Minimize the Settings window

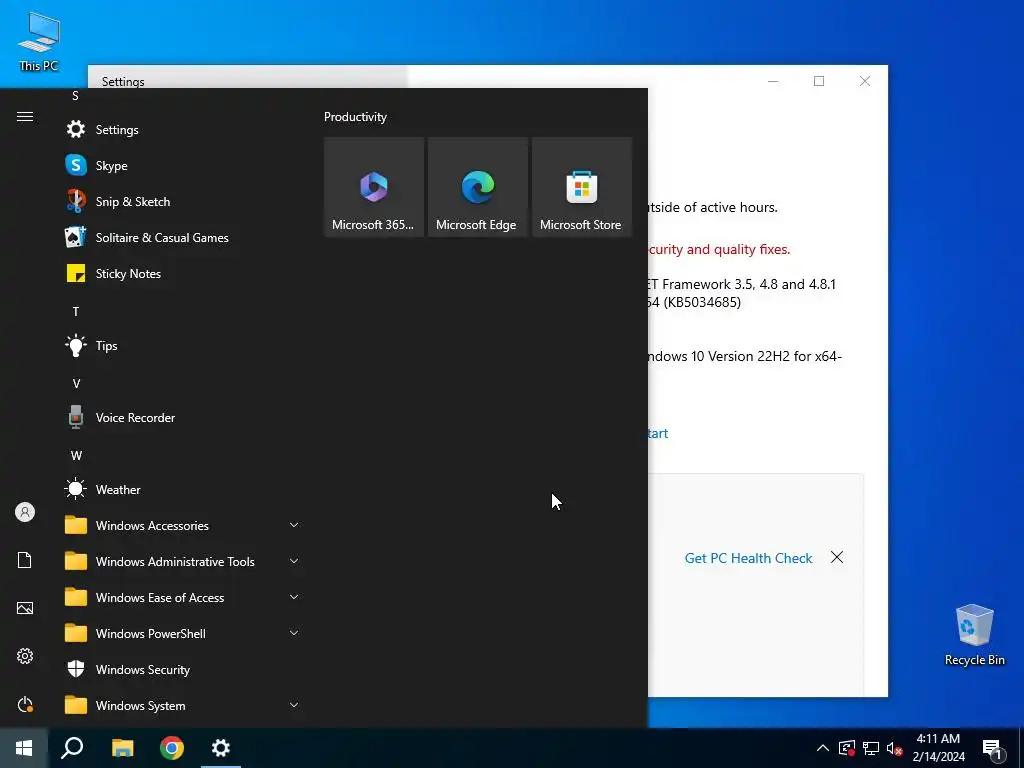[773, 81]
